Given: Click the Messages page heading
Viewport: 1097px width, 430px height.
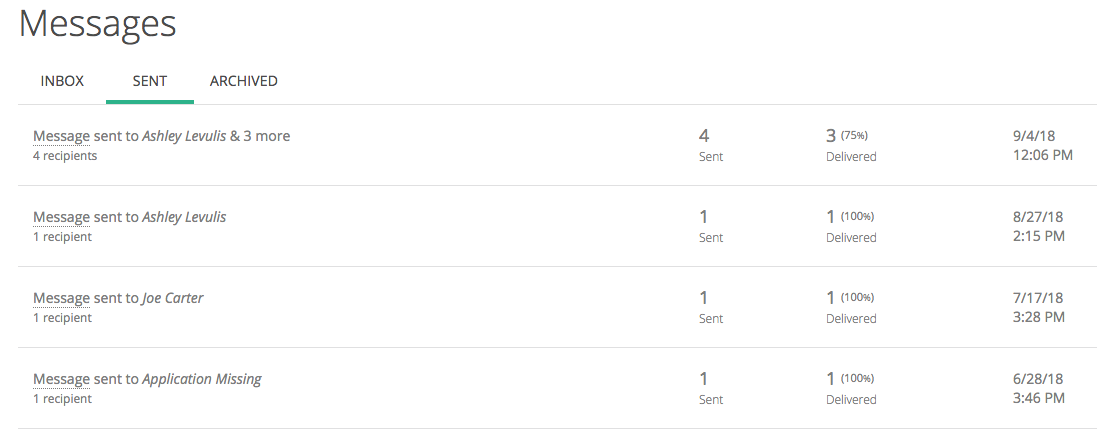Looking at the screenshot, I should coord(98,23).
